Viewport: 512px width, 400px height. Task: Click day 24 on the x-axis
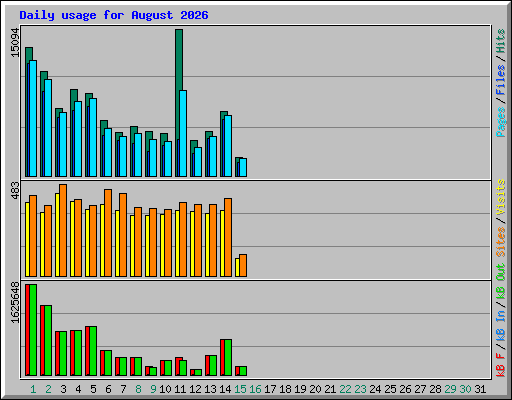point(375,389)
